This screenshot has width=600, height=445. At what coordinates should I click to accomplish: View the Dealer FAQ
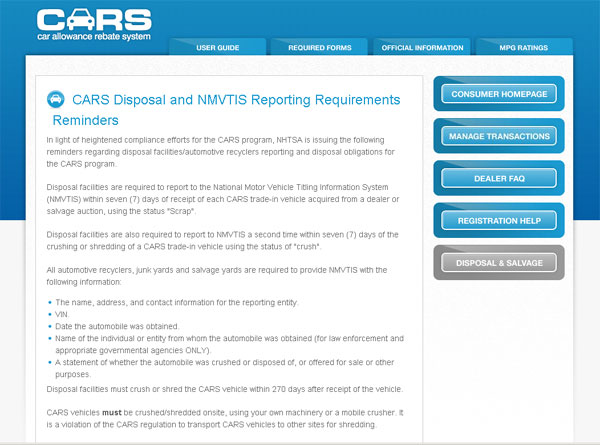click(499, 178)
